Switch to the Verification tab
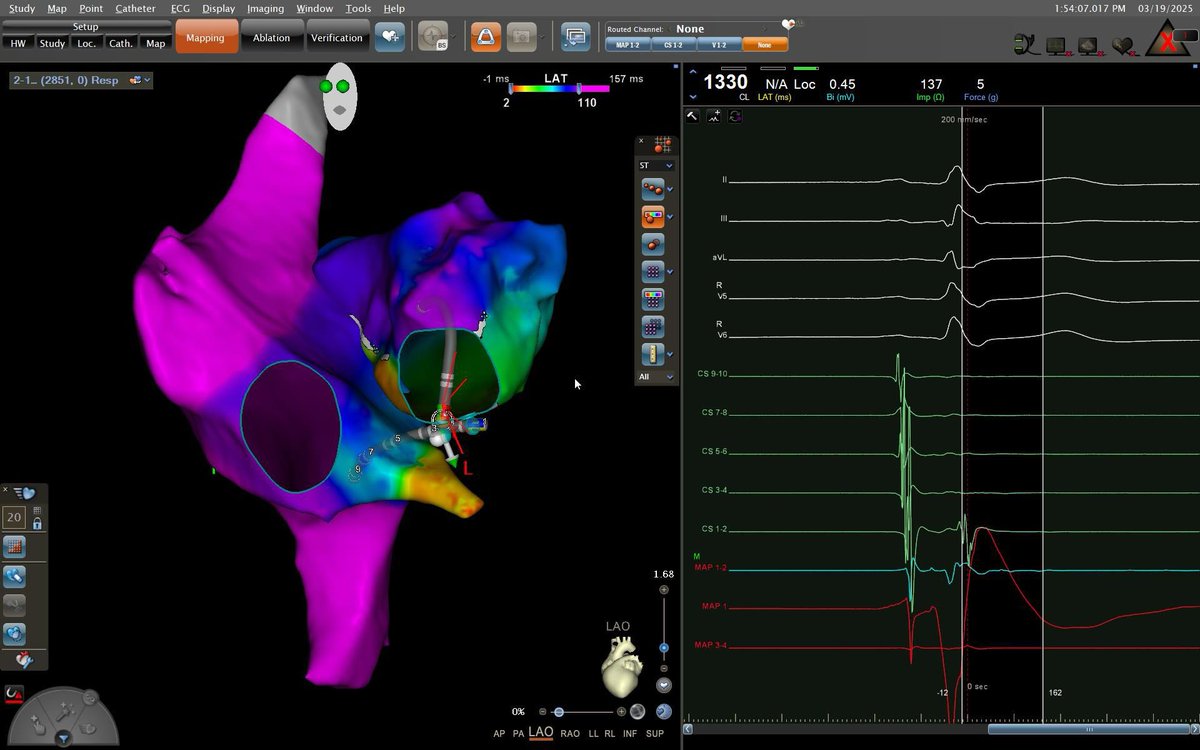Image resolution: width=1200 pixels, height=750 pixels. click(337, 38)
